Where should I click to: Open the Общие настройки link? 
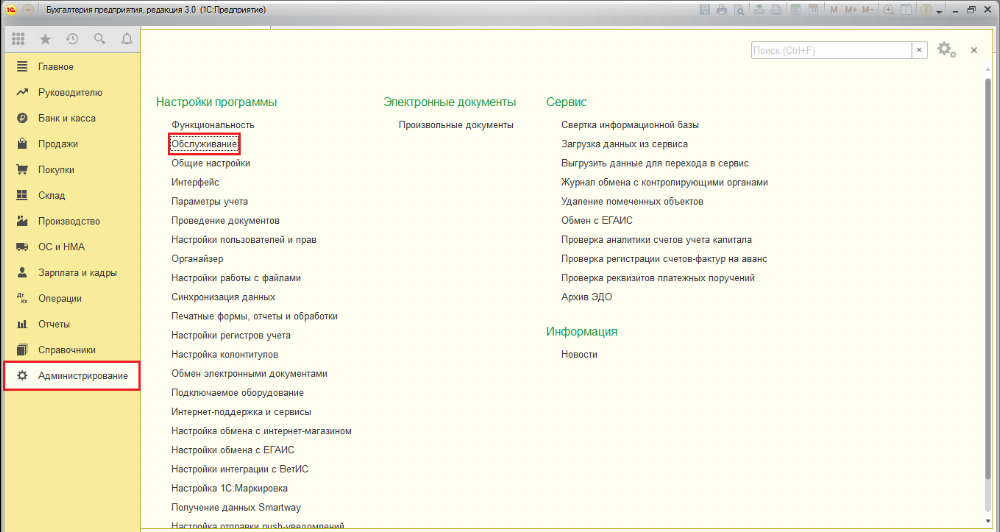tap(210, 163)
